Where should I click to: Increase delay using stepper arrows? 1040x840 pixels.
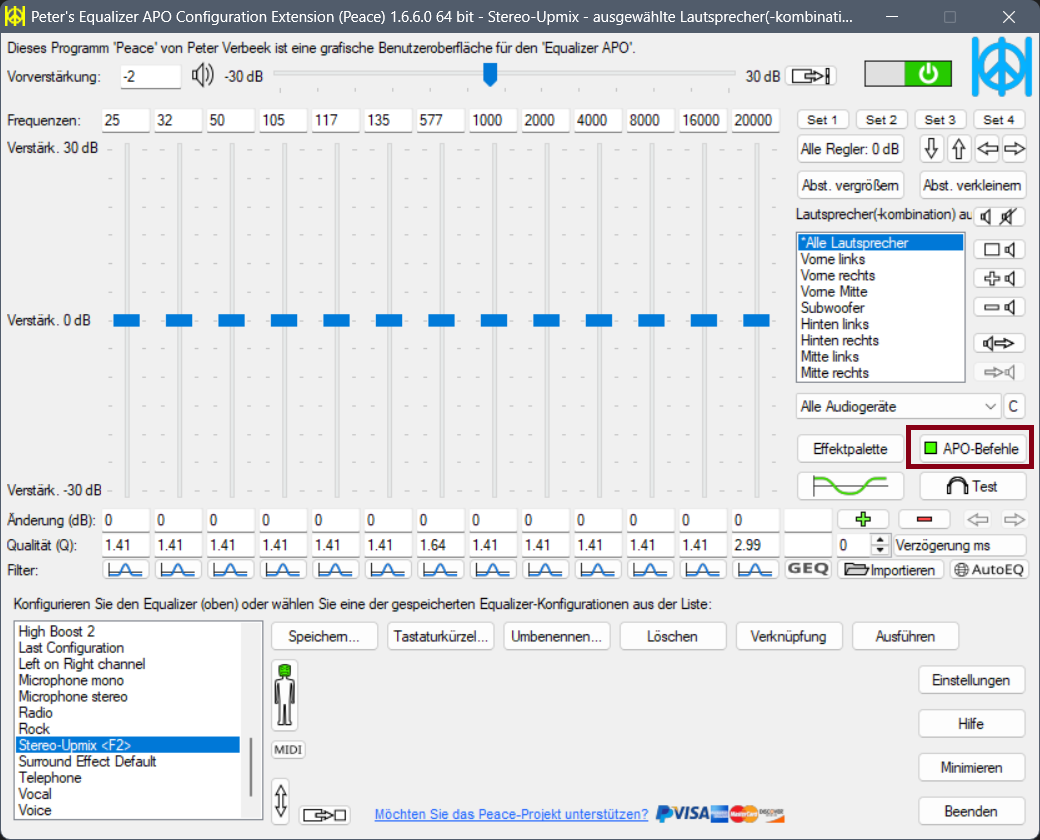[x=880, y=539]
